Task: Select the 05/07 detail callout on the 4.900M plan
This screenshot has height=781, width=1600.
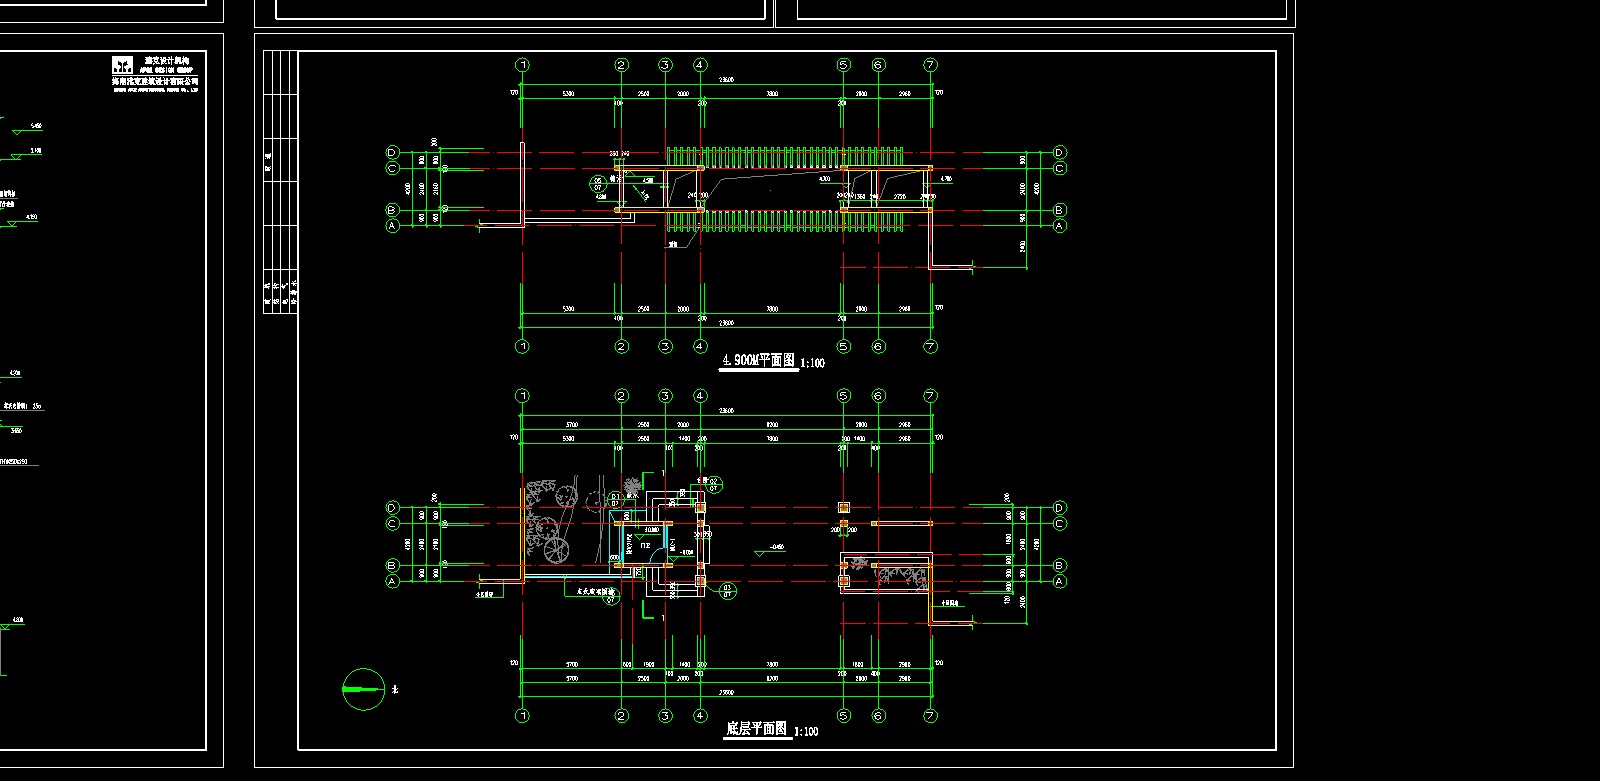Action: tap(598, 184)
